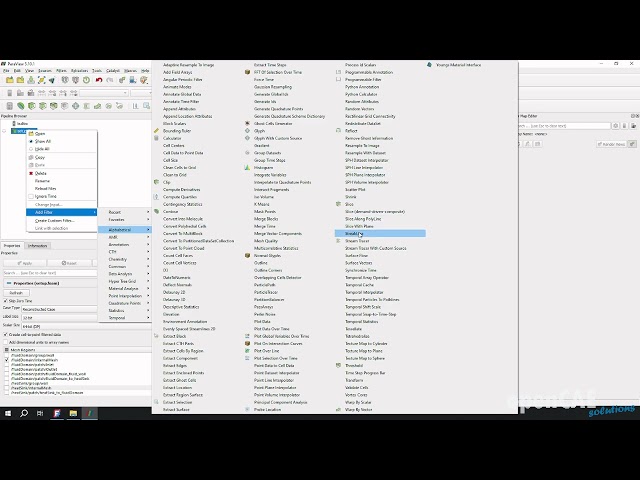Screen dimensions: 640x480
Task: Open the Sources menu in menu bar
Action: point(45,71)
